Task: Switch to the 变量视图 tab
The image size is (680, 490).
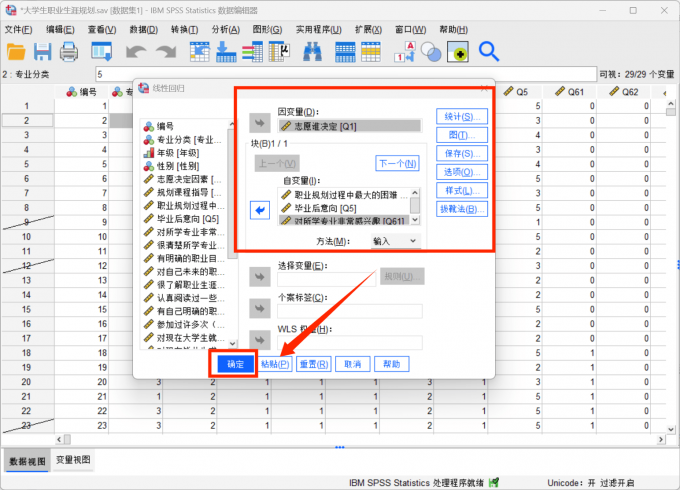Action: click(73, 460)
